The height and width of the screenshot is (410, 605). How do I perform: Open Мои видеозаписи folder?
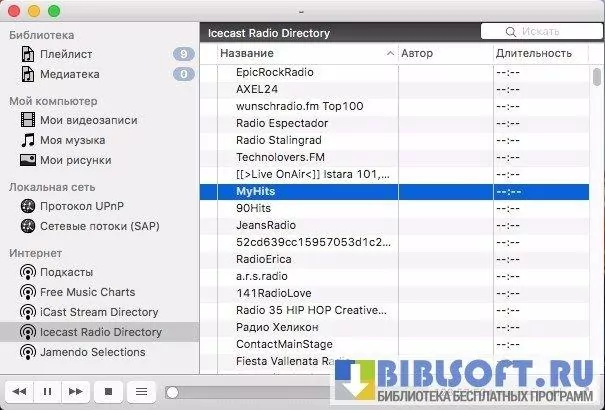(88, 120)
